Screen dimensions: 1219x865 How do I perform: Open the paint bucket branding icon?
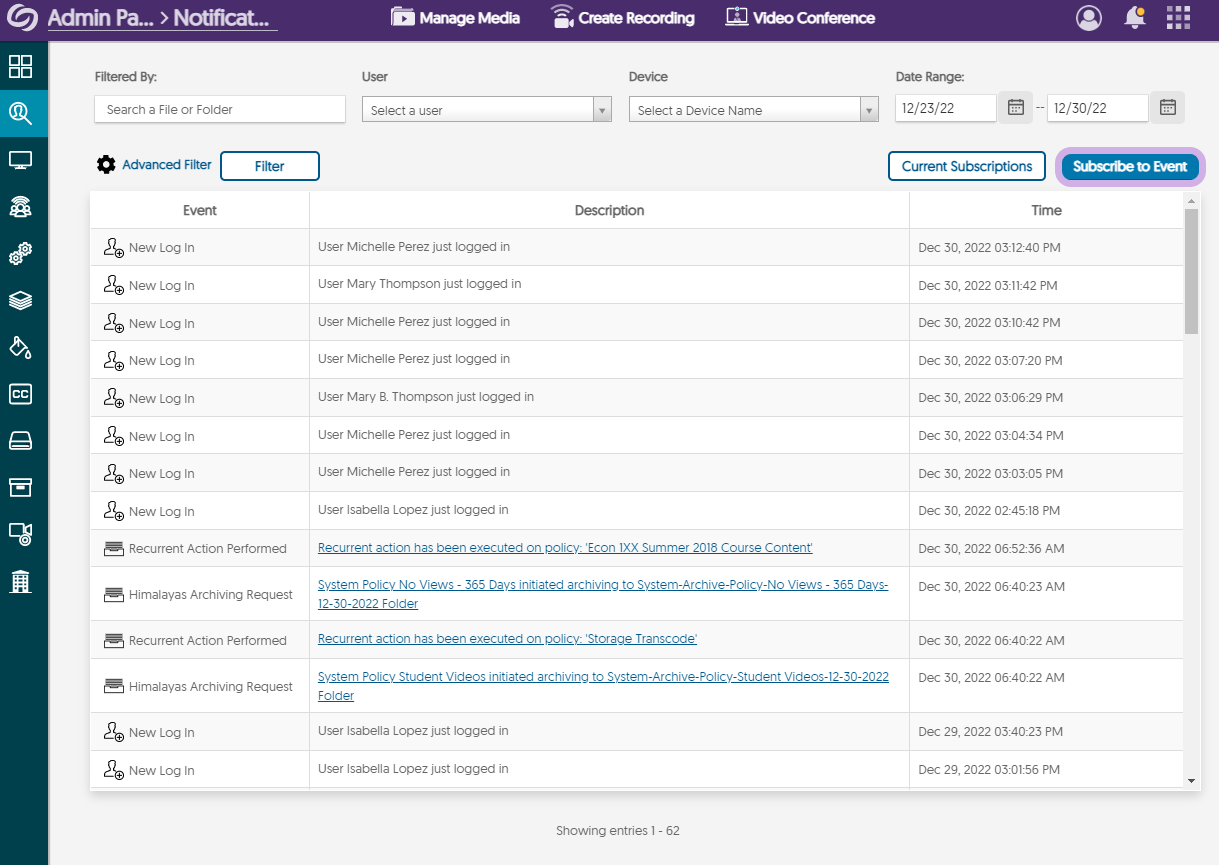pos(20,347)
